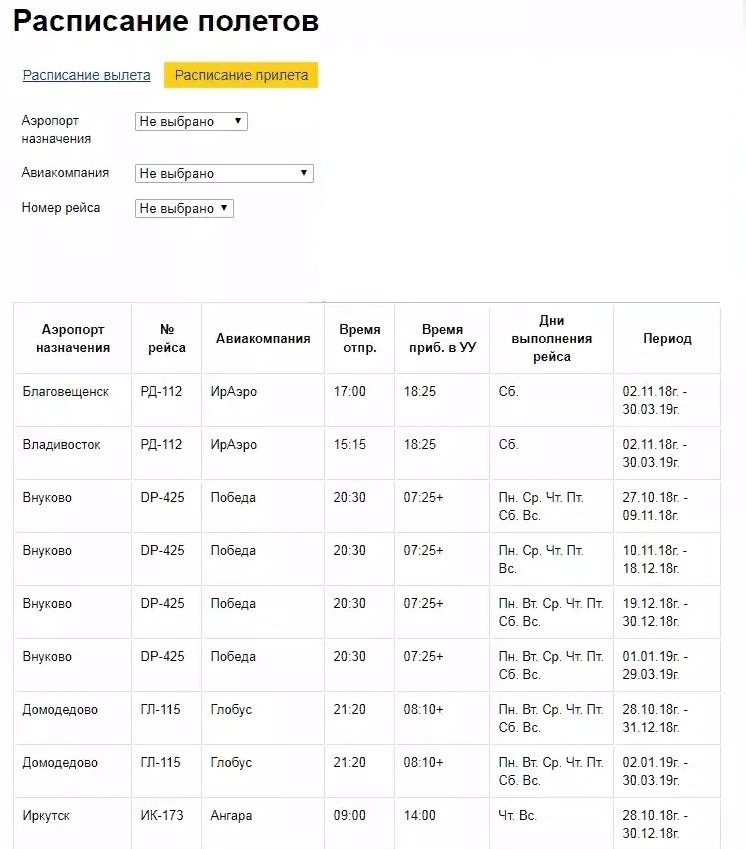Click departure time 17:00 for Благовещенск
Screen dimensions: 746x849
point(350,391)
